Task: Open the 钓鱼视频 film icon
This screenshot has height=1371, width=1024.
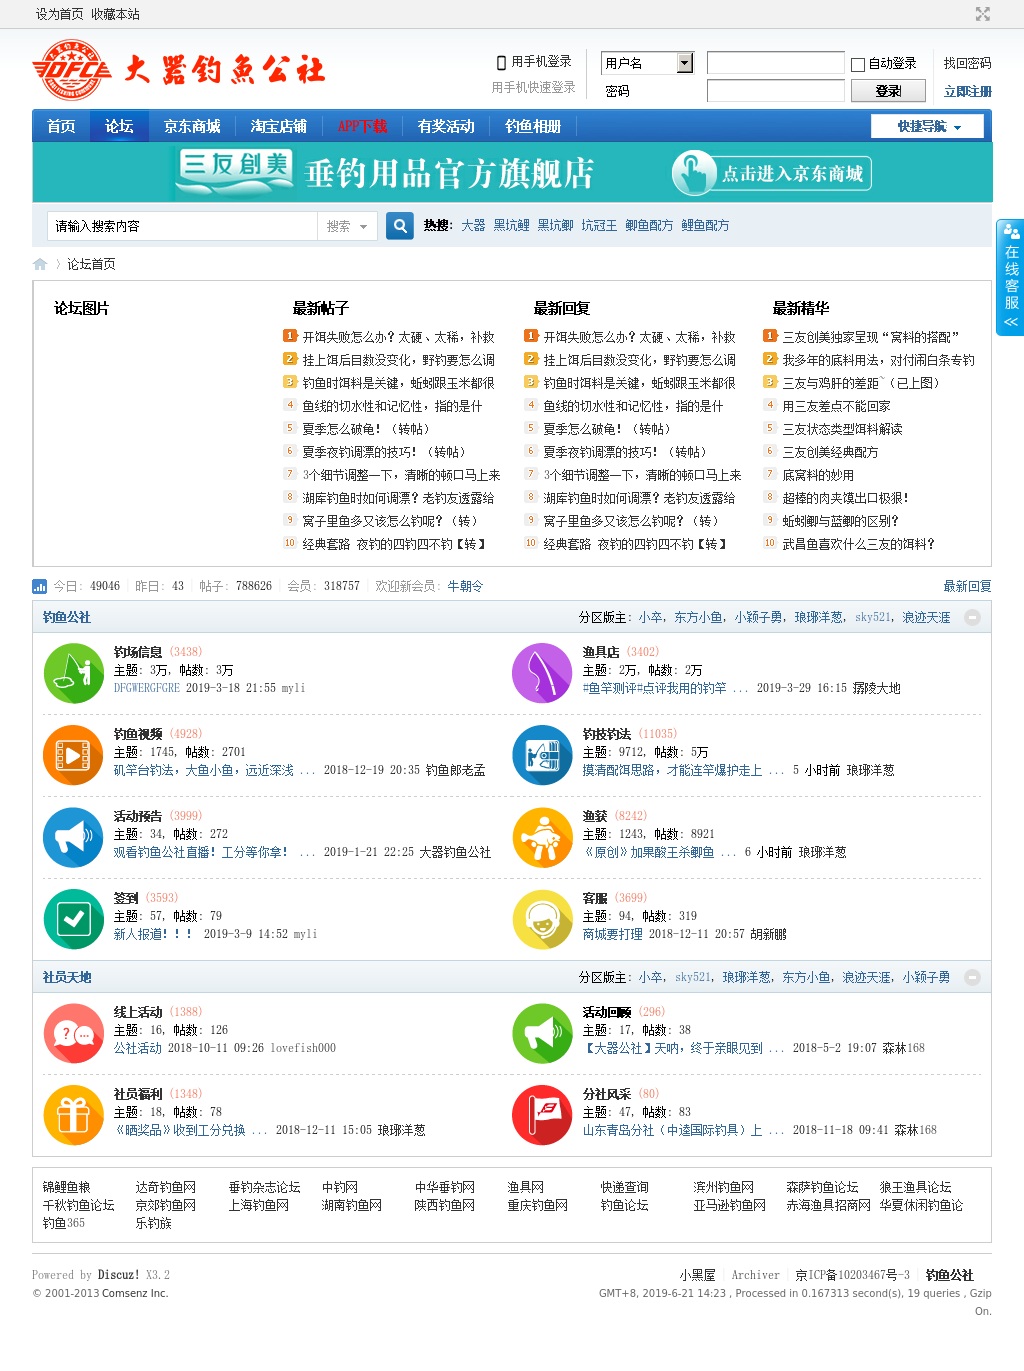Action: pyautogui.click(x=74, y=755)
